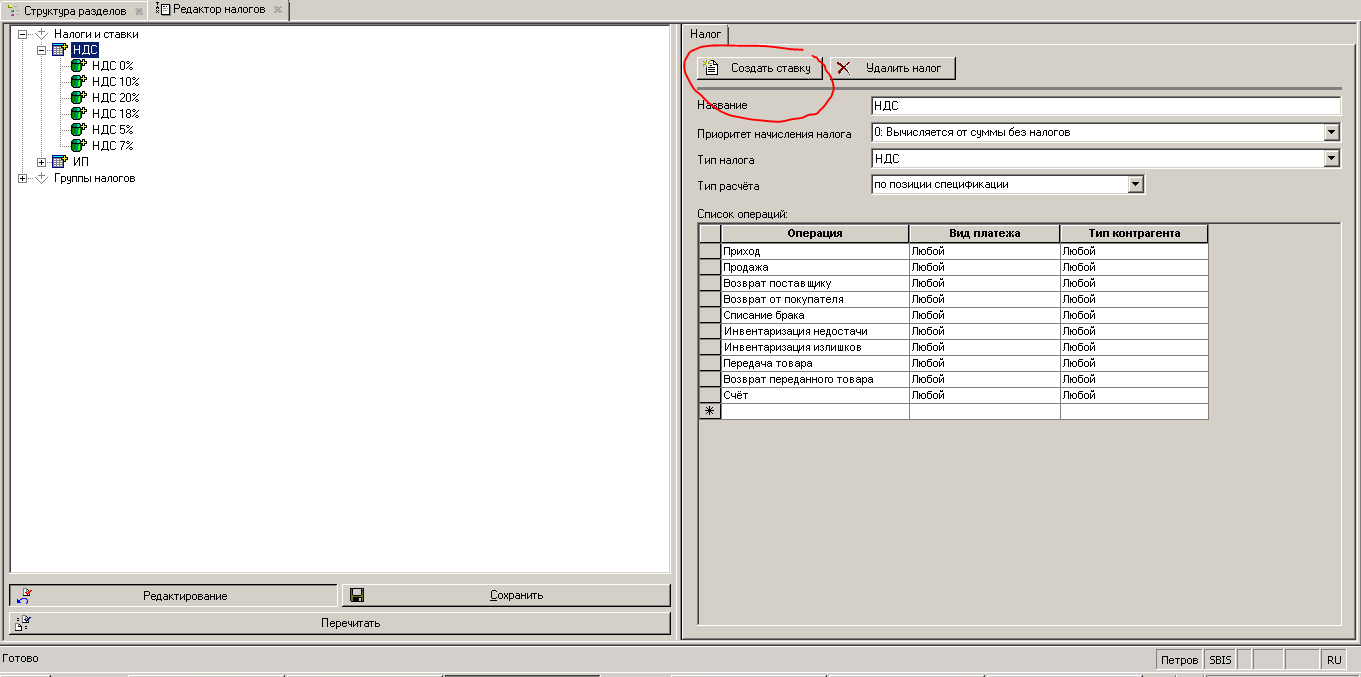
Task: Select НДС 18% in the tree
Action: 115,114
